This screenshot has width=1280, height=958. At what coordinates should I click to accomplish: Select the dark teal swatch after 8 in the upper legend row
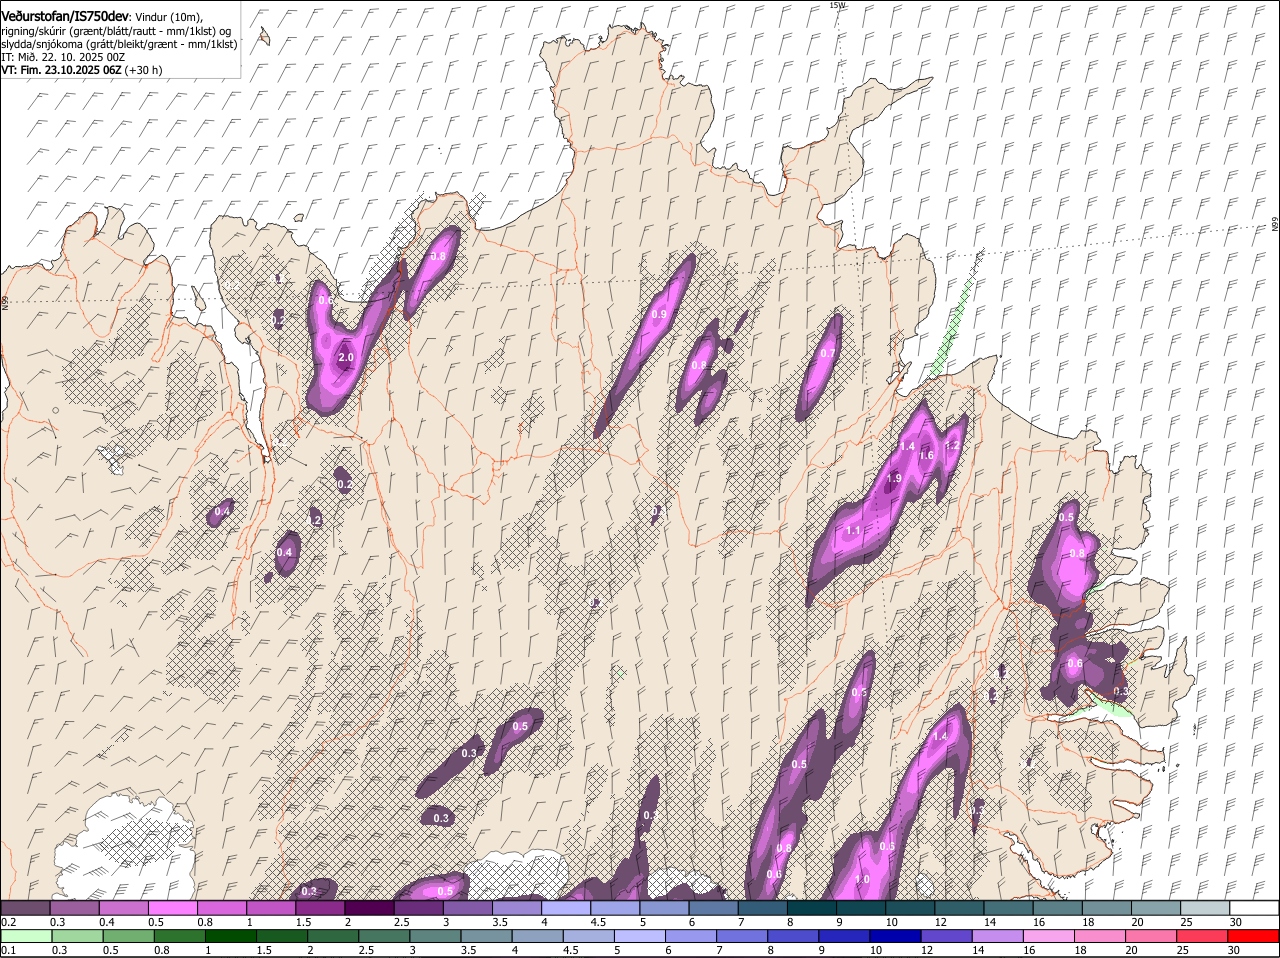812,908
